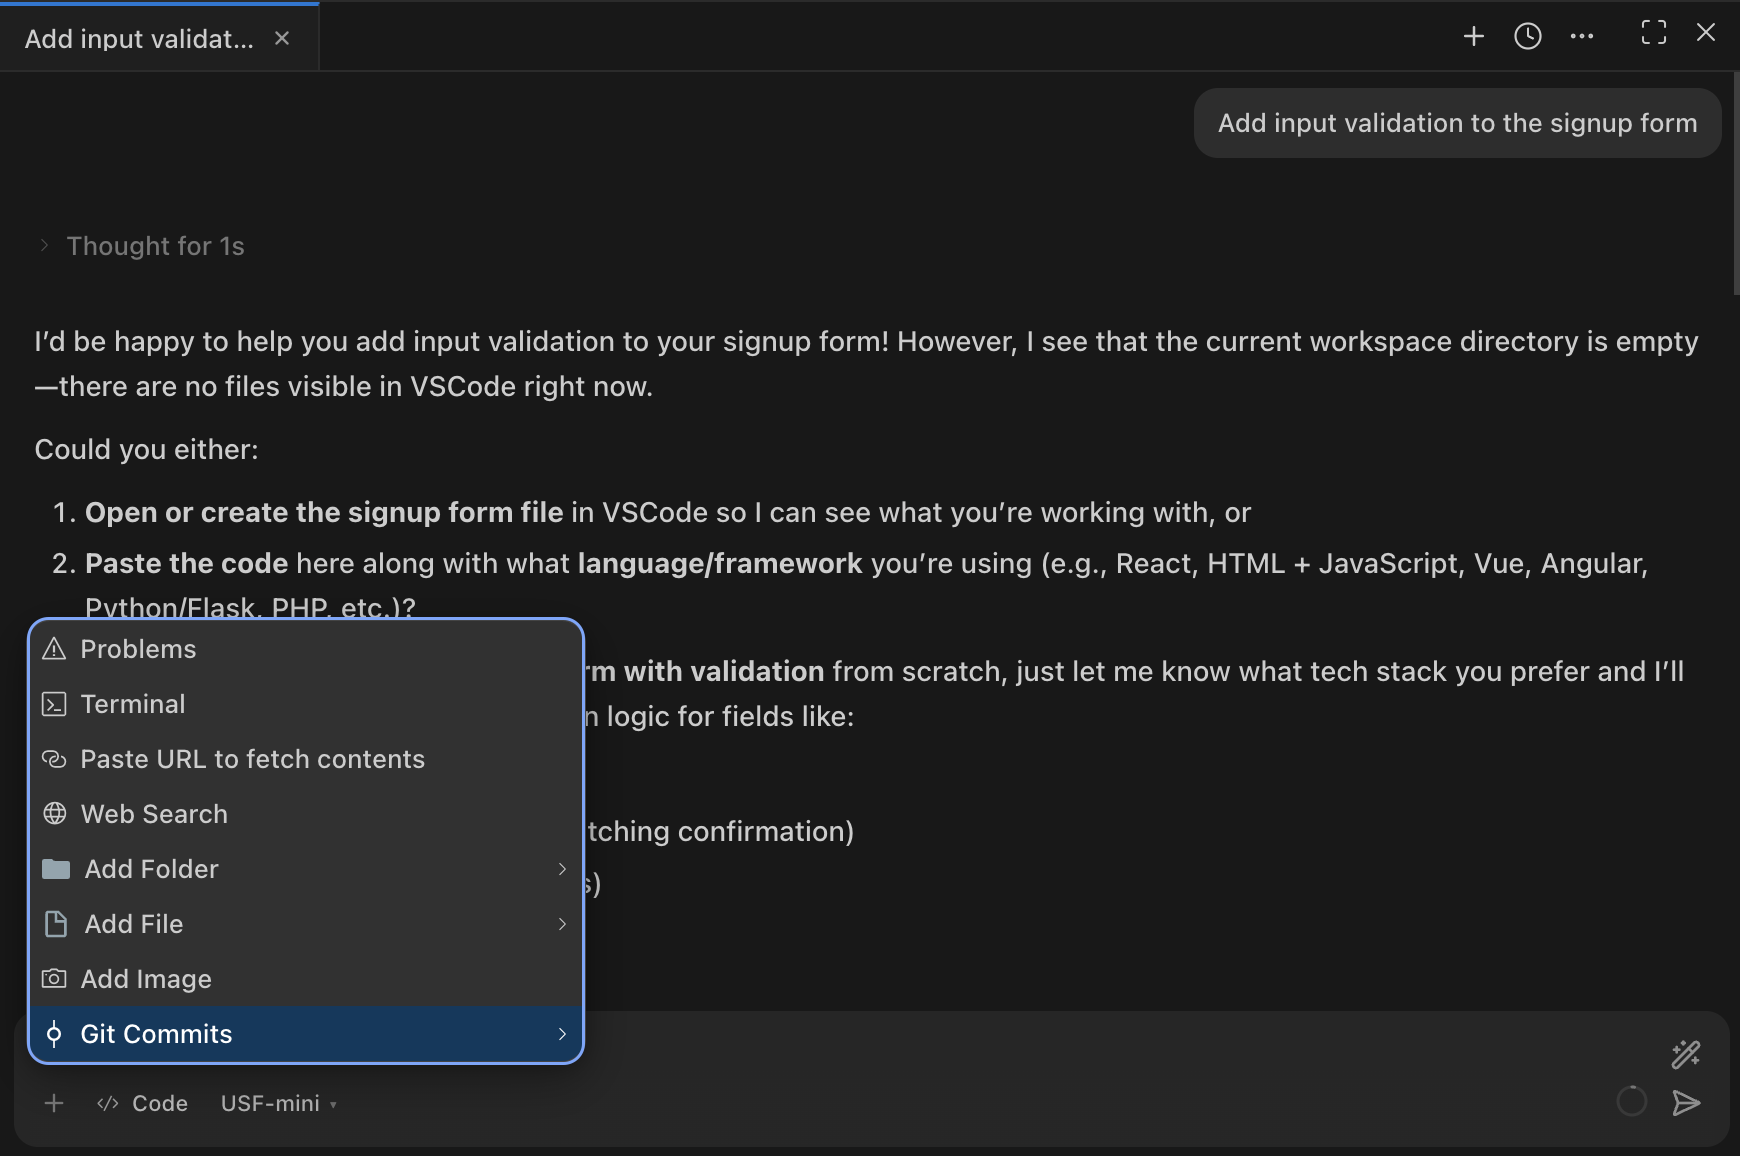Expand Add Folder chevron arrow
1740x1156 pixels.
coord(562,869)
